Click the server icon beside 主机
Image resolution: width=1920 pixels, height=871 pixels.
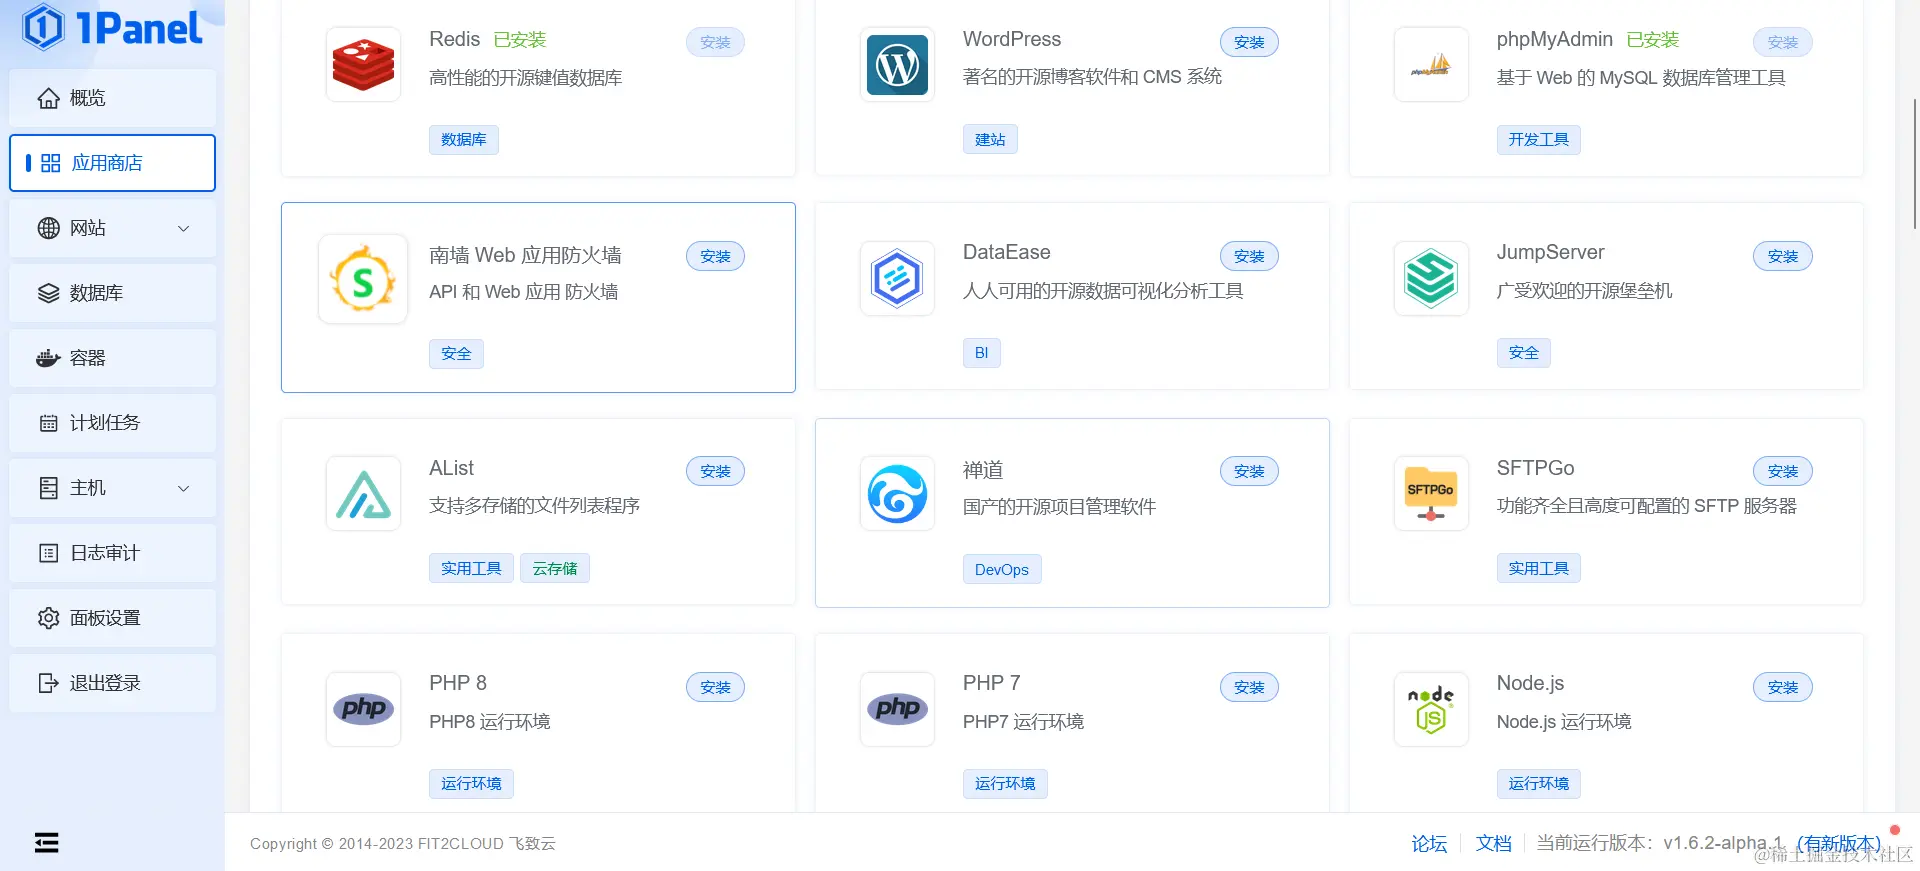(48, 488)
